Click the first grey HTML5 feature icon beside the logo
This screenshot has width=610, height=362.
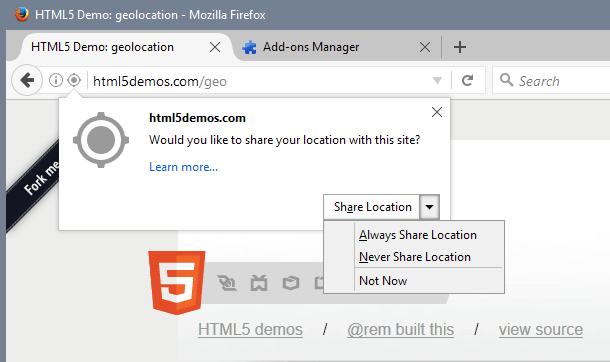coord(227,283)
